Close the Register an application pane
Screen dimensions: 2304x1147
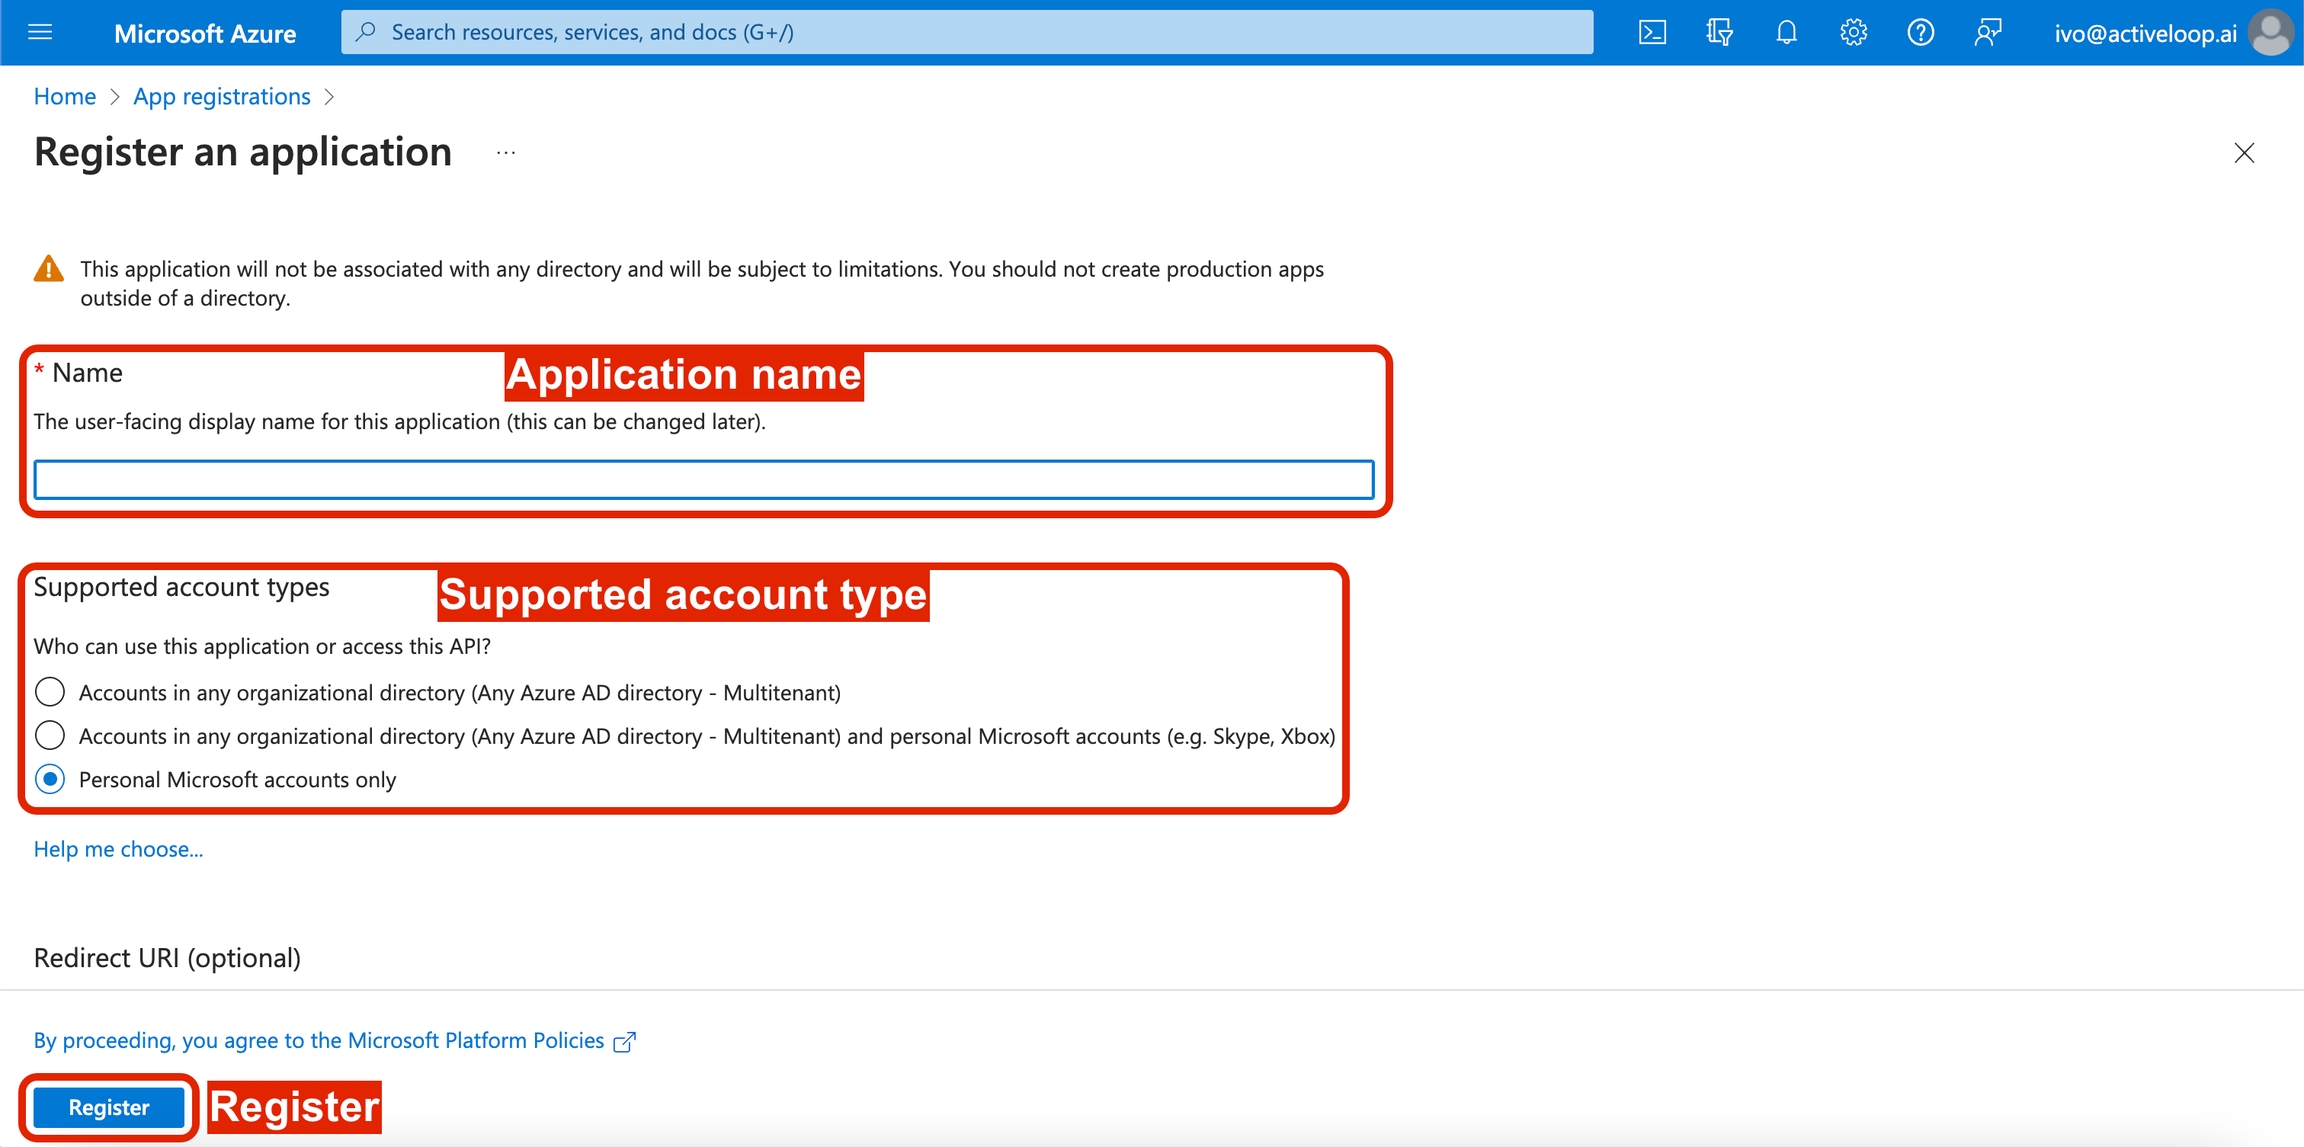point(2244,153)
